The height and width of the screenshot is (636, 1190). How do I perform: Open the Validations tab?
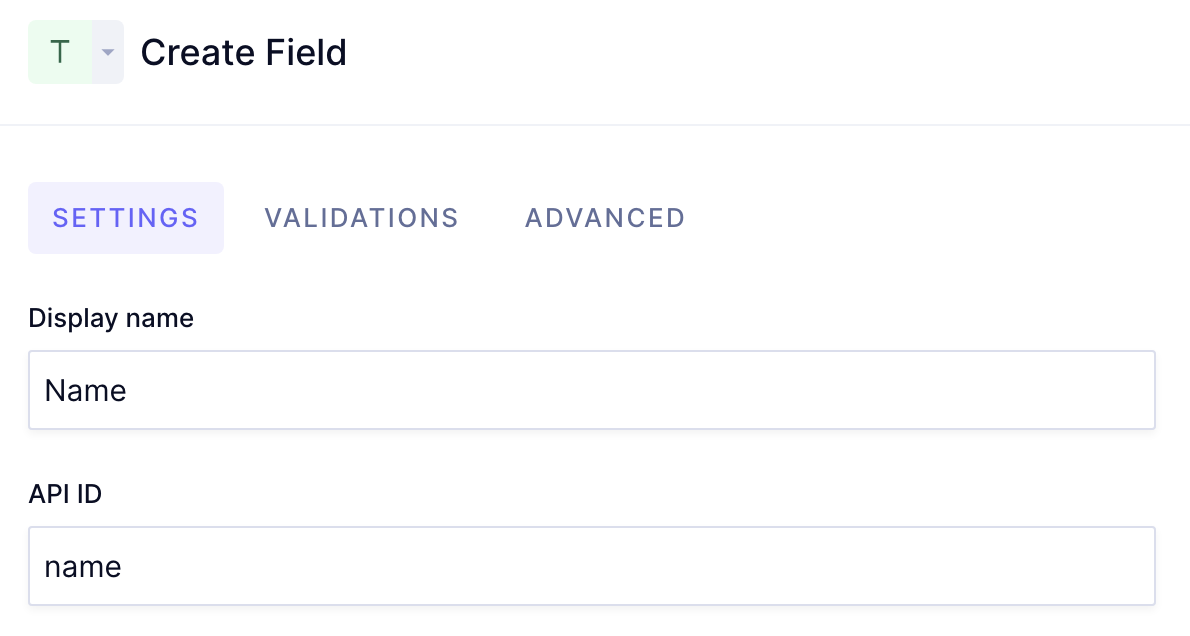pos(361,218)
